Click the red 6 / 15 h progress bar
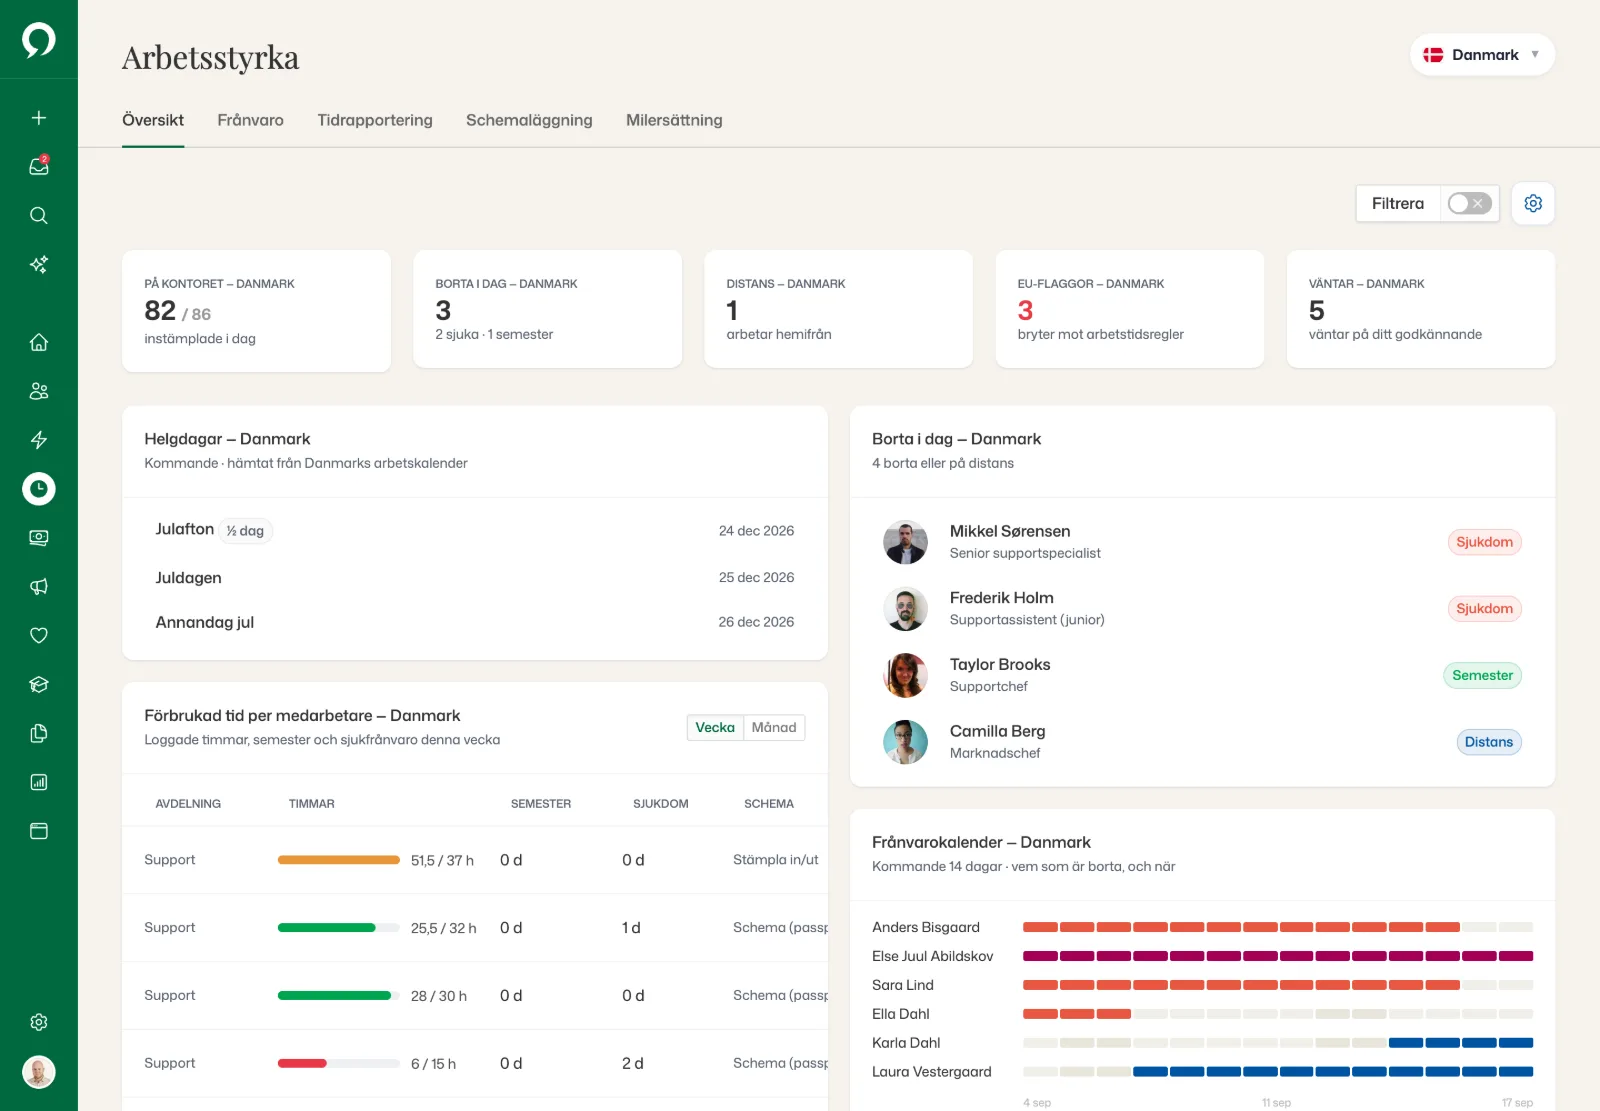1600x1111 pixels. coord(339,1063)
